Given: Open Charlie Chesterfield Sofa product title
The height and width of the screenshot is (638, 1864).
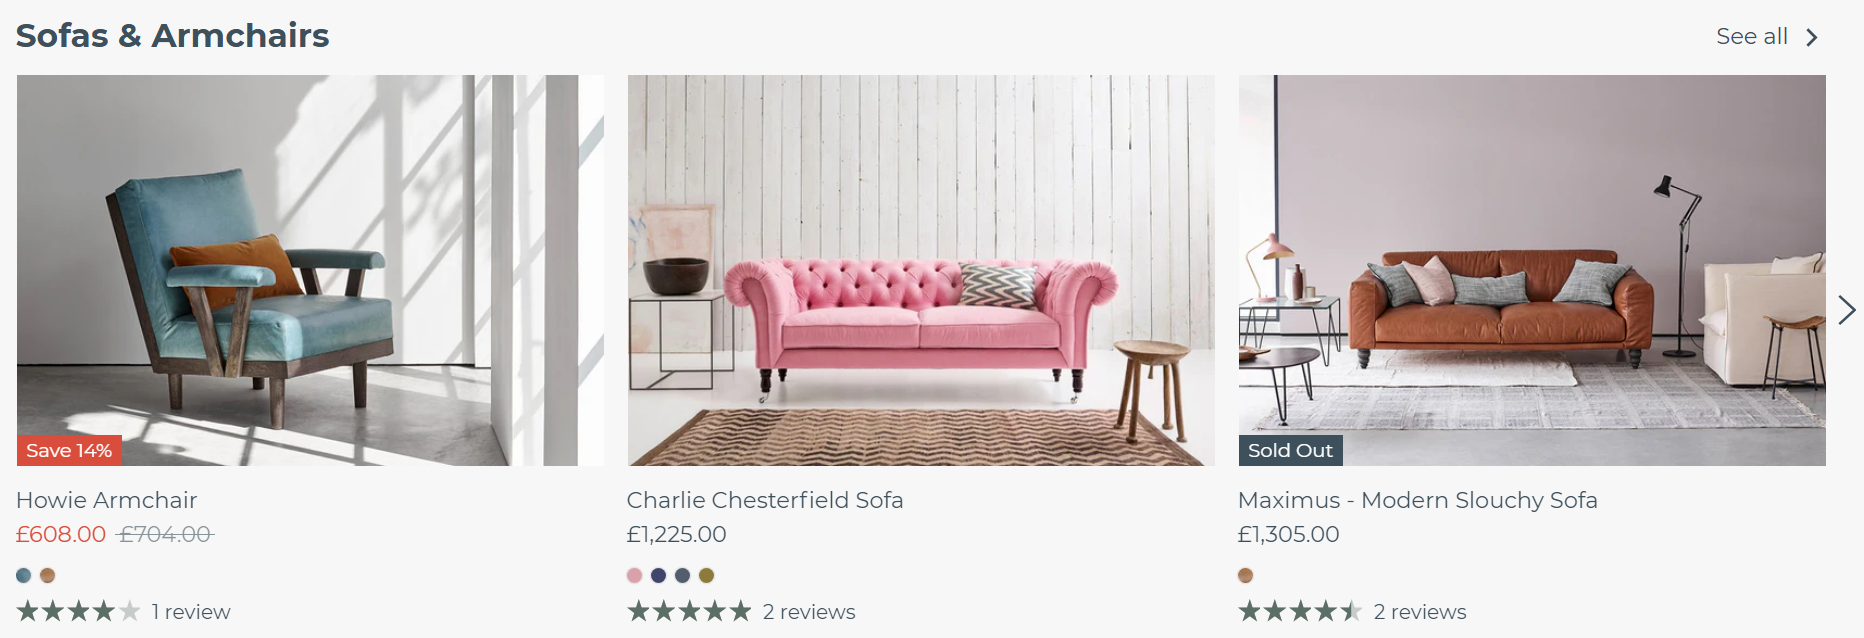Looking at the screenshot, I should point(765,500).
